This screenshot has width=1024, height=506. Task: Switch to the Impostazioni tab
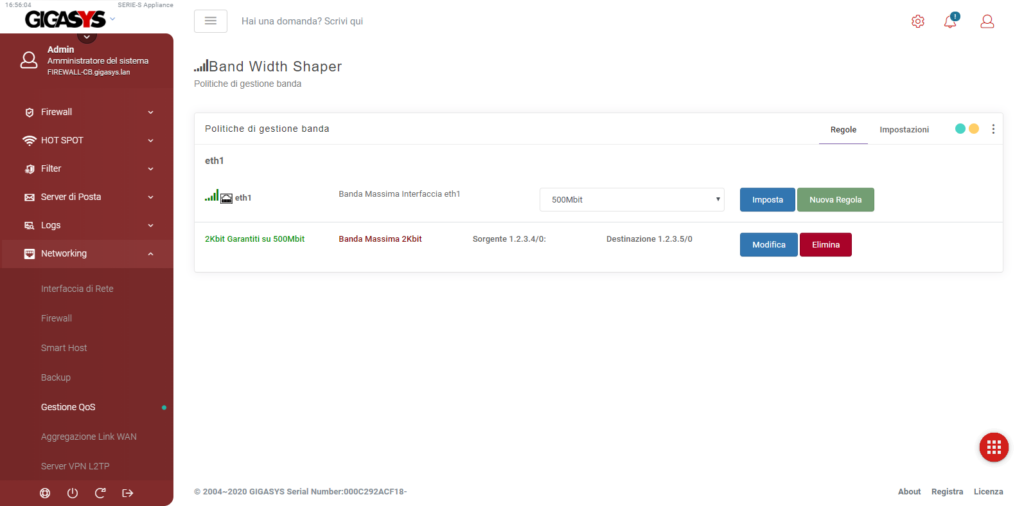(904, 130)
